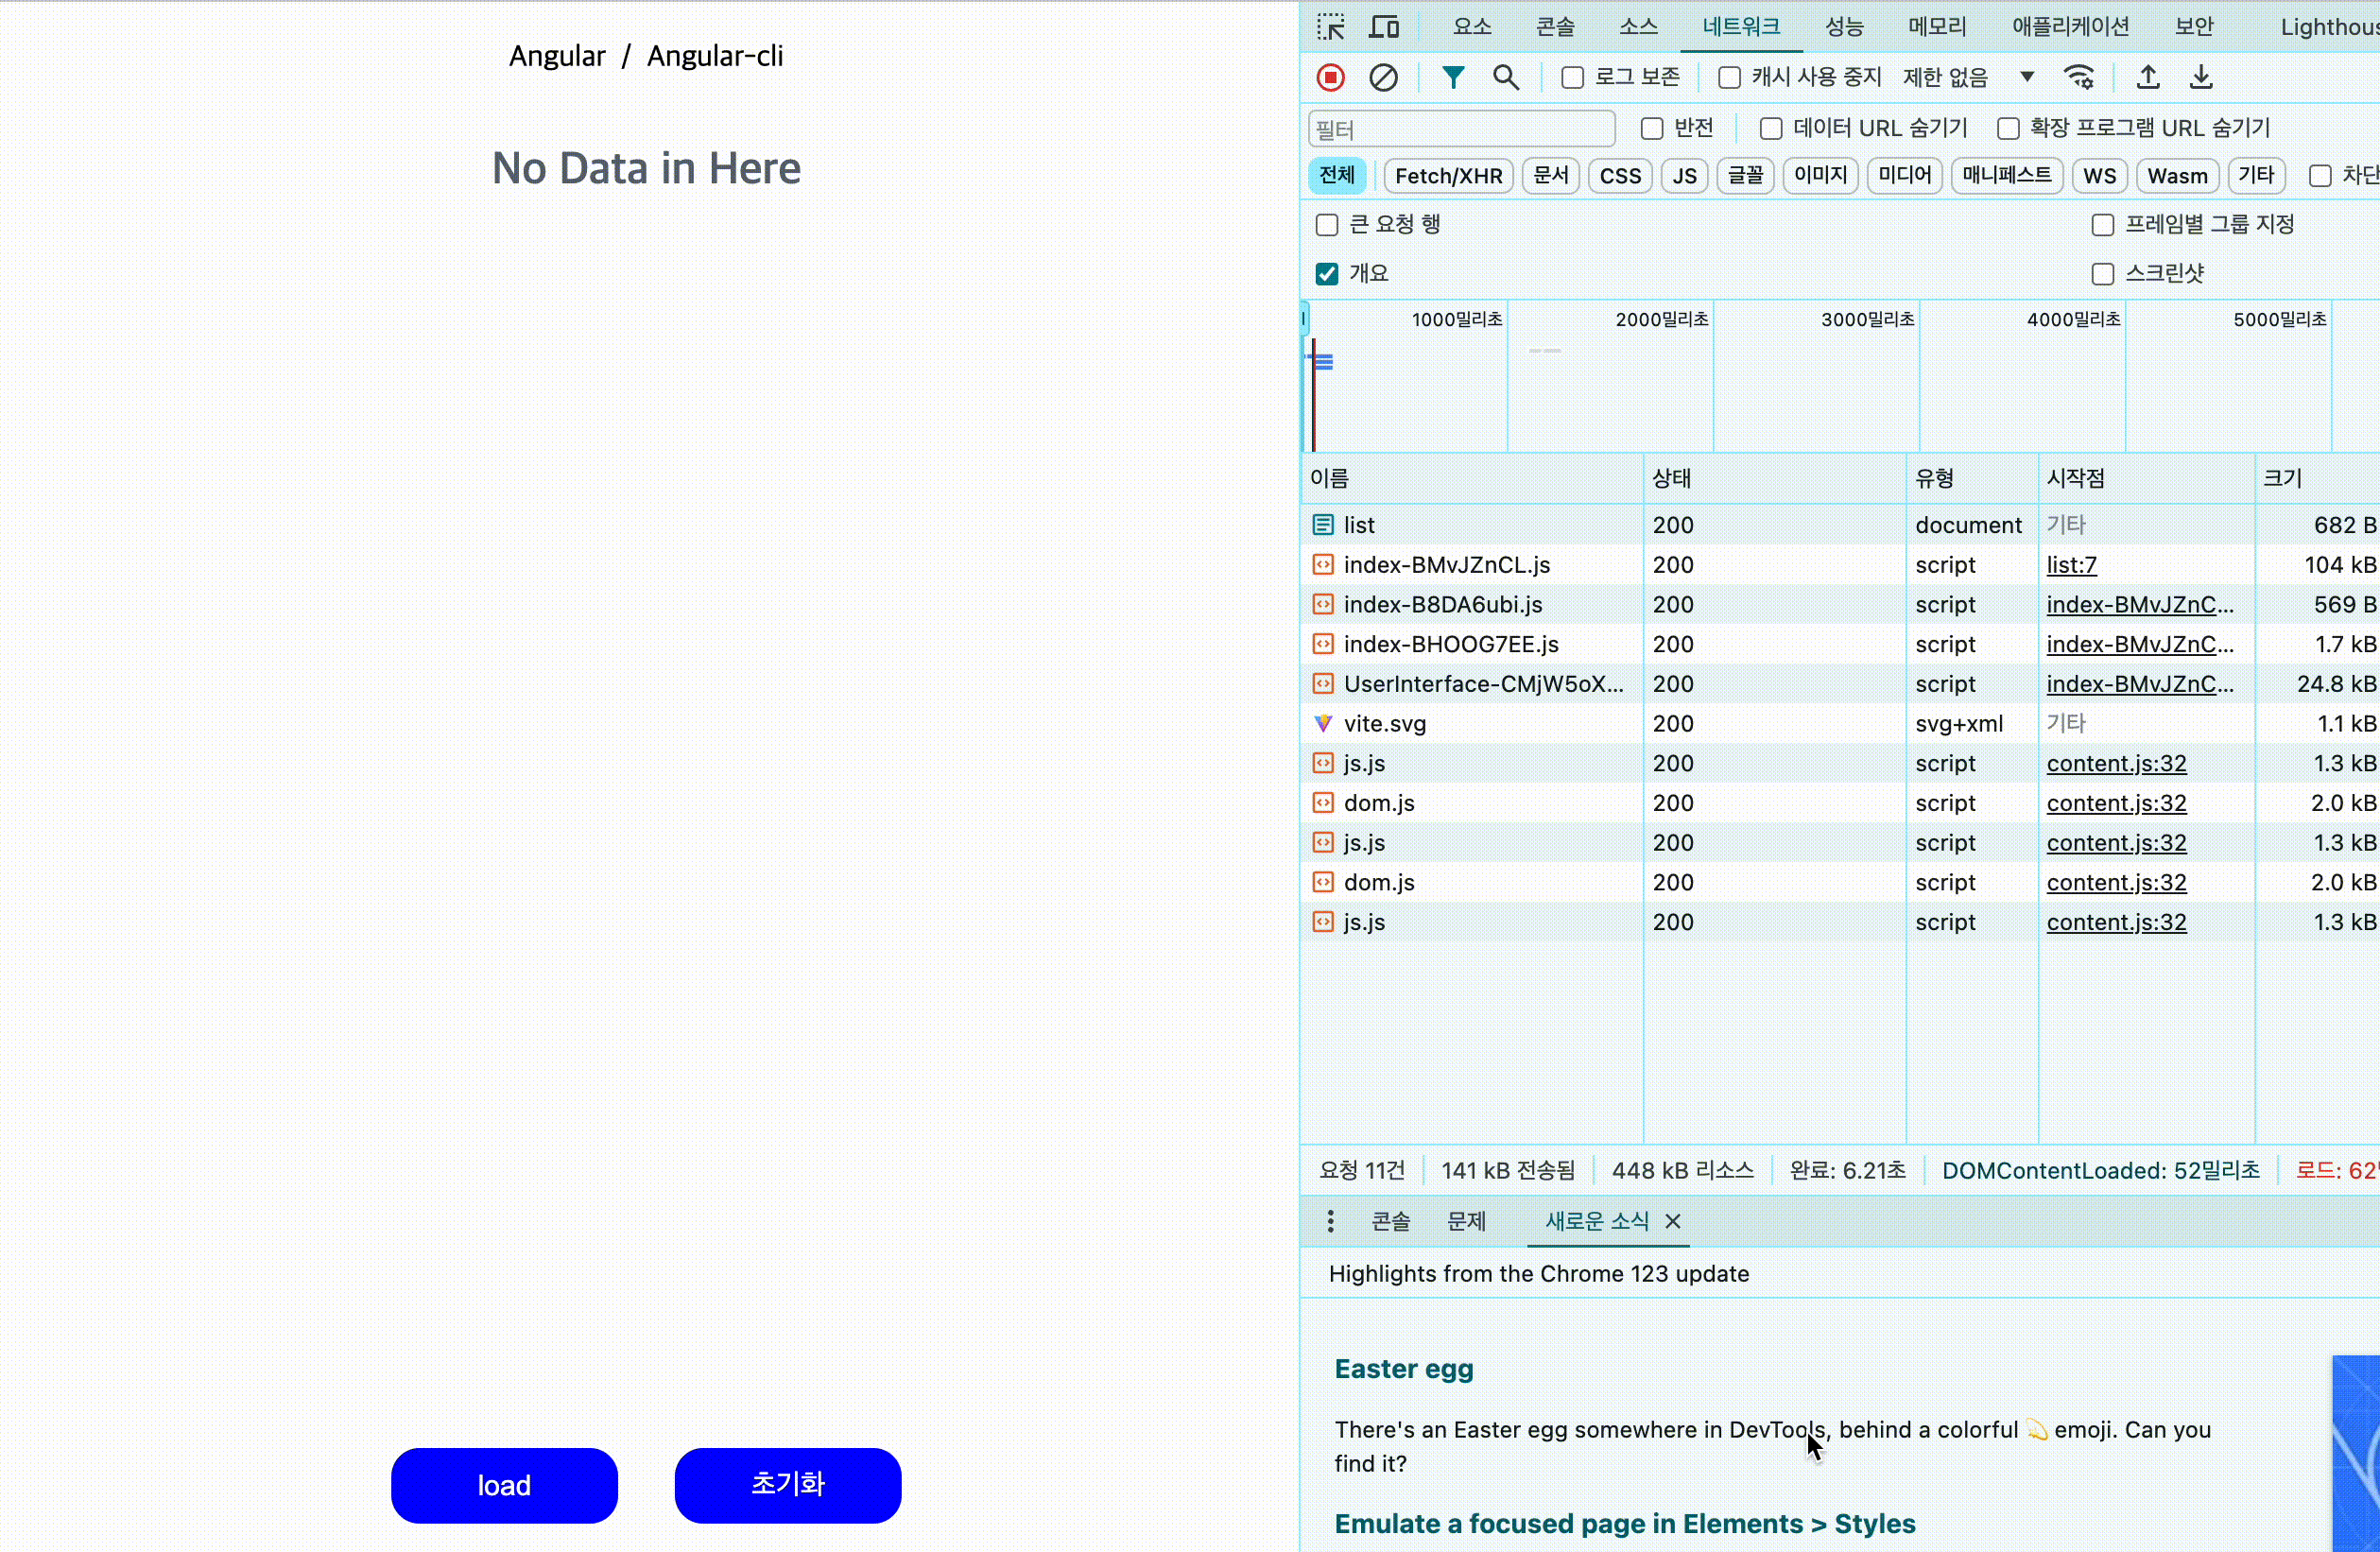
Task: Click the inspect element selector icon
Action: click(x=1331, y=27)
